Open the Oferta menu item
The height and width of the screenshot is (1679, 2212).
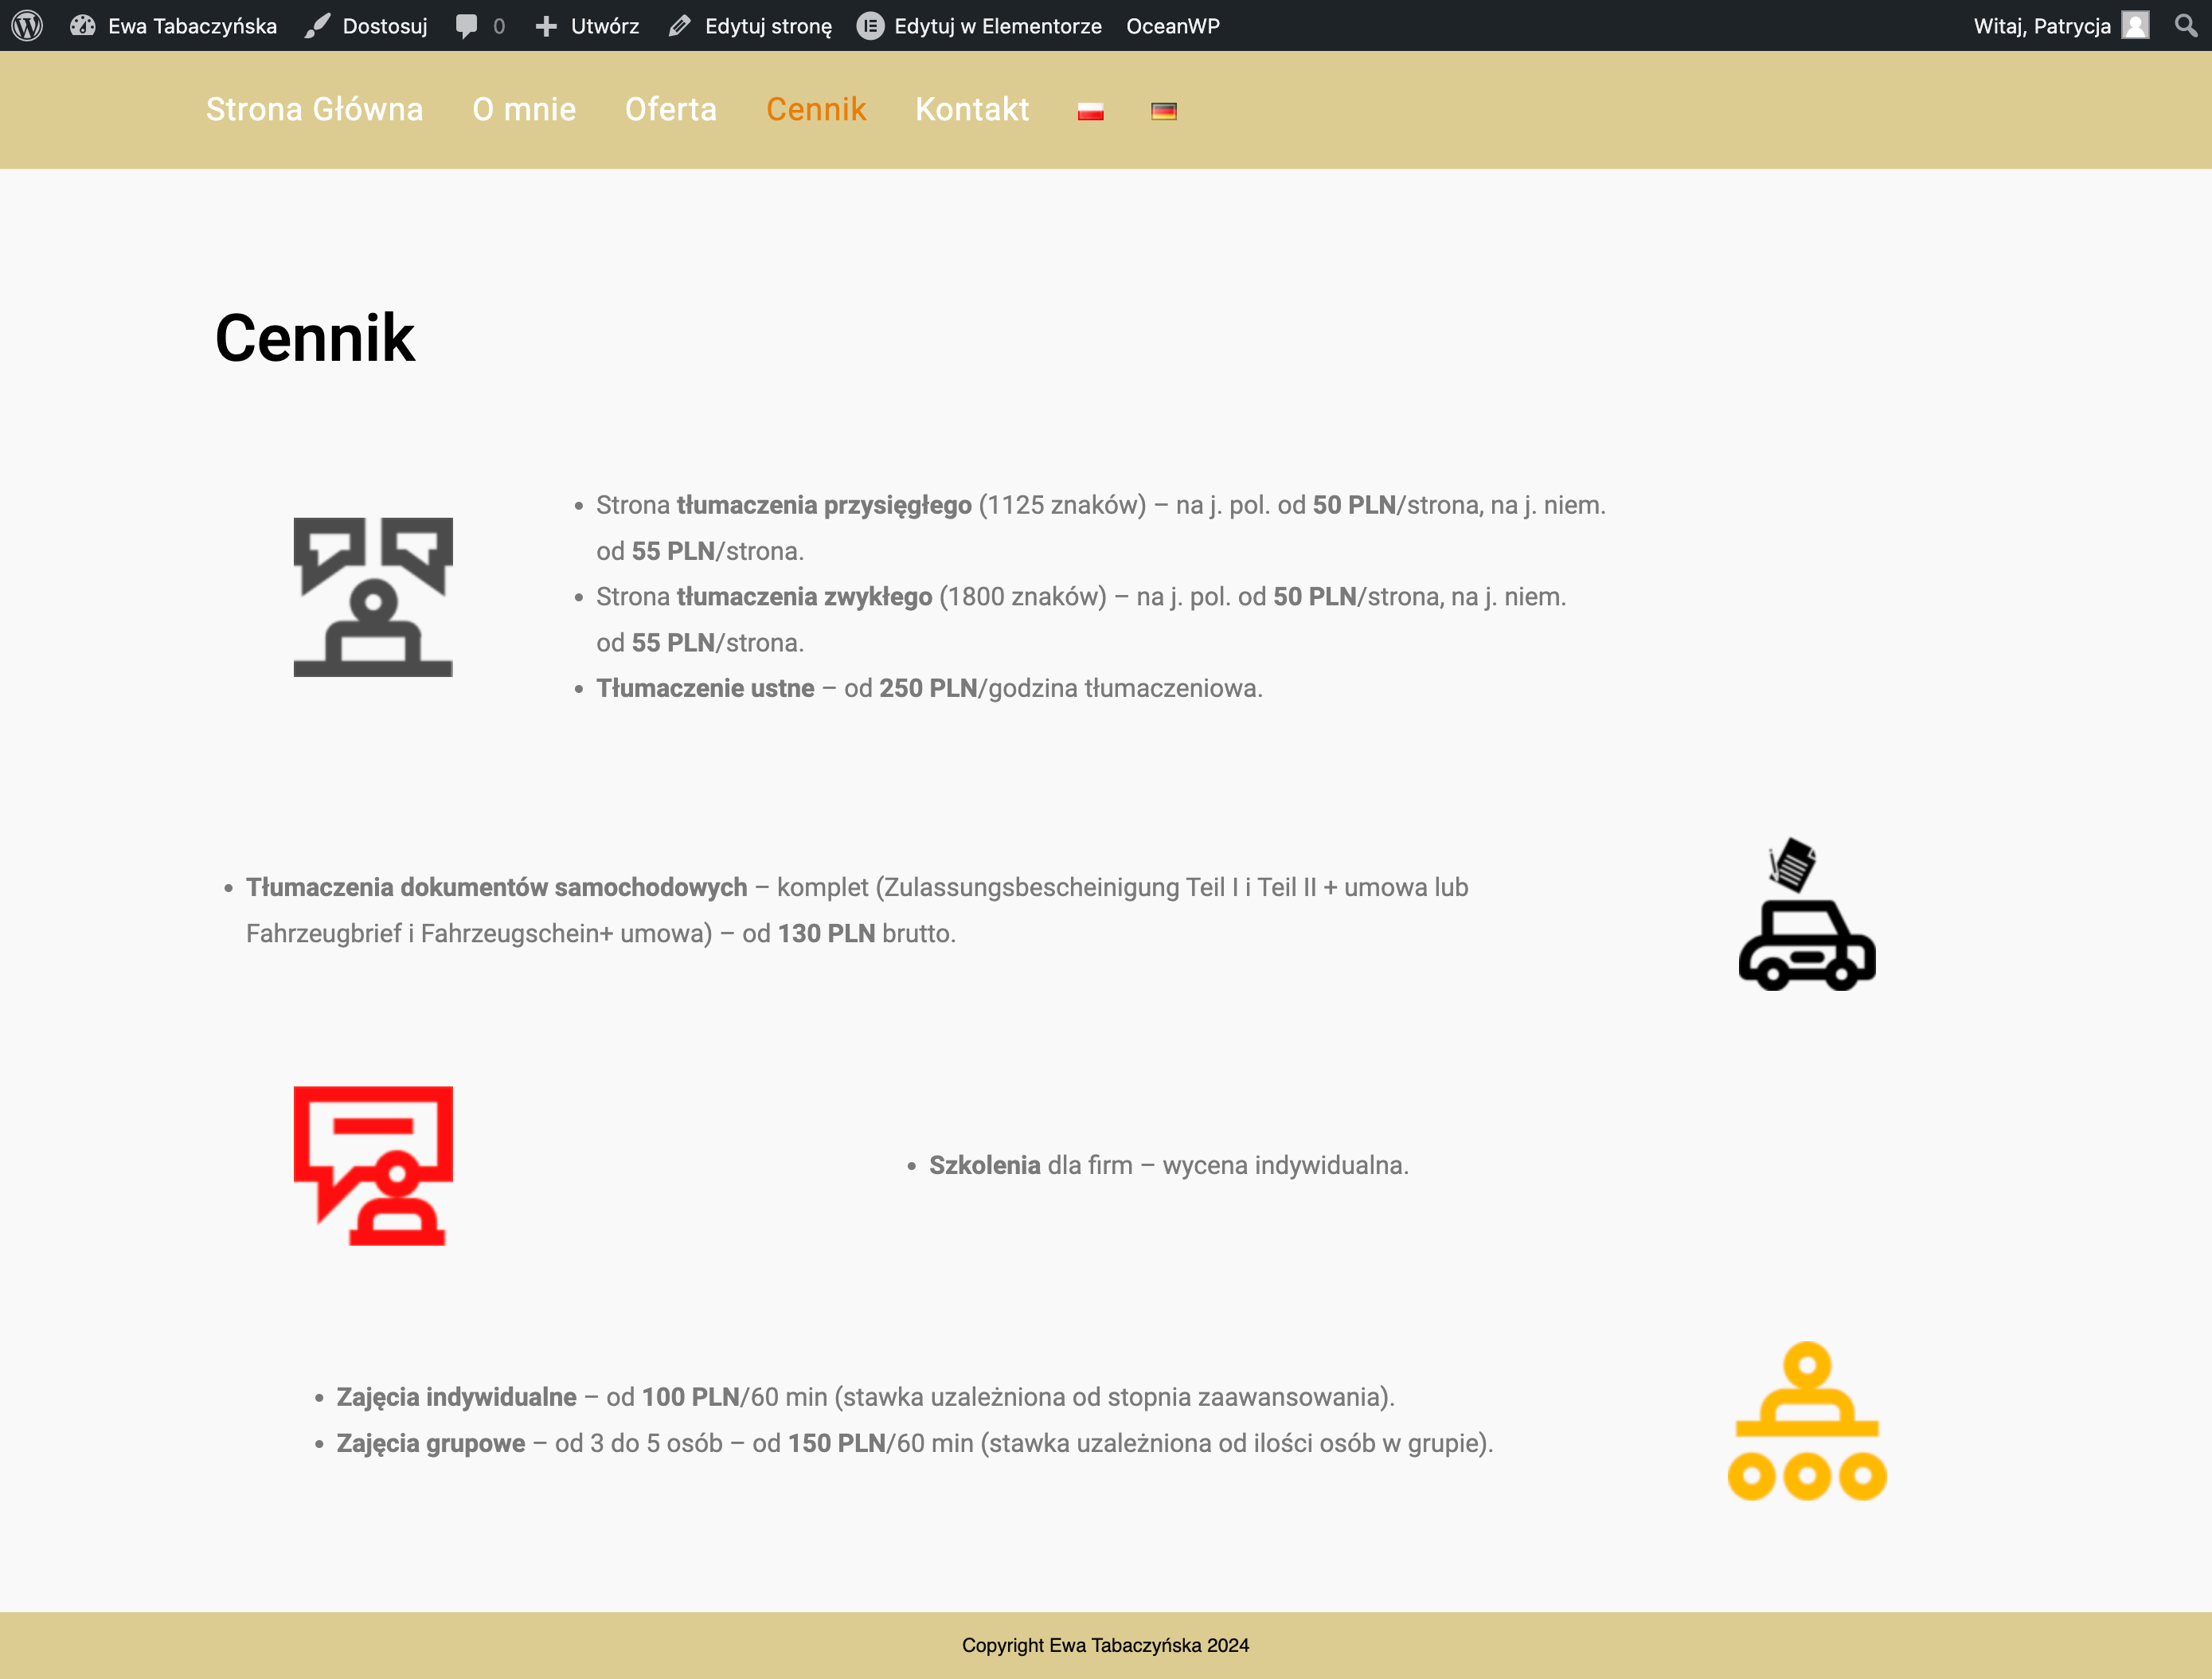point(670,109)
